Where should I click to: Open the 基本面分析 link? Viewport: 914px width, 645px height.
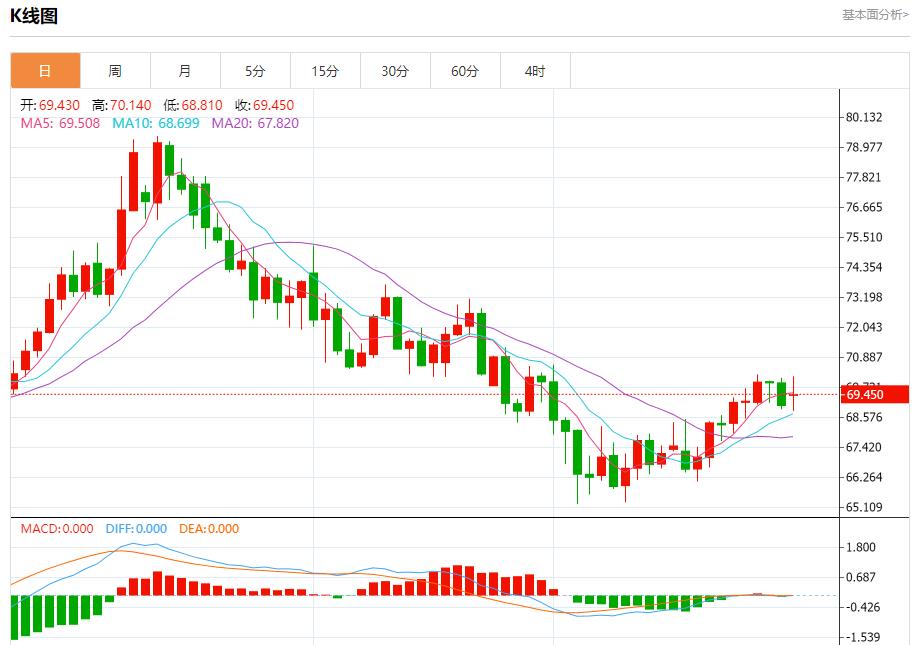(875, 15)
